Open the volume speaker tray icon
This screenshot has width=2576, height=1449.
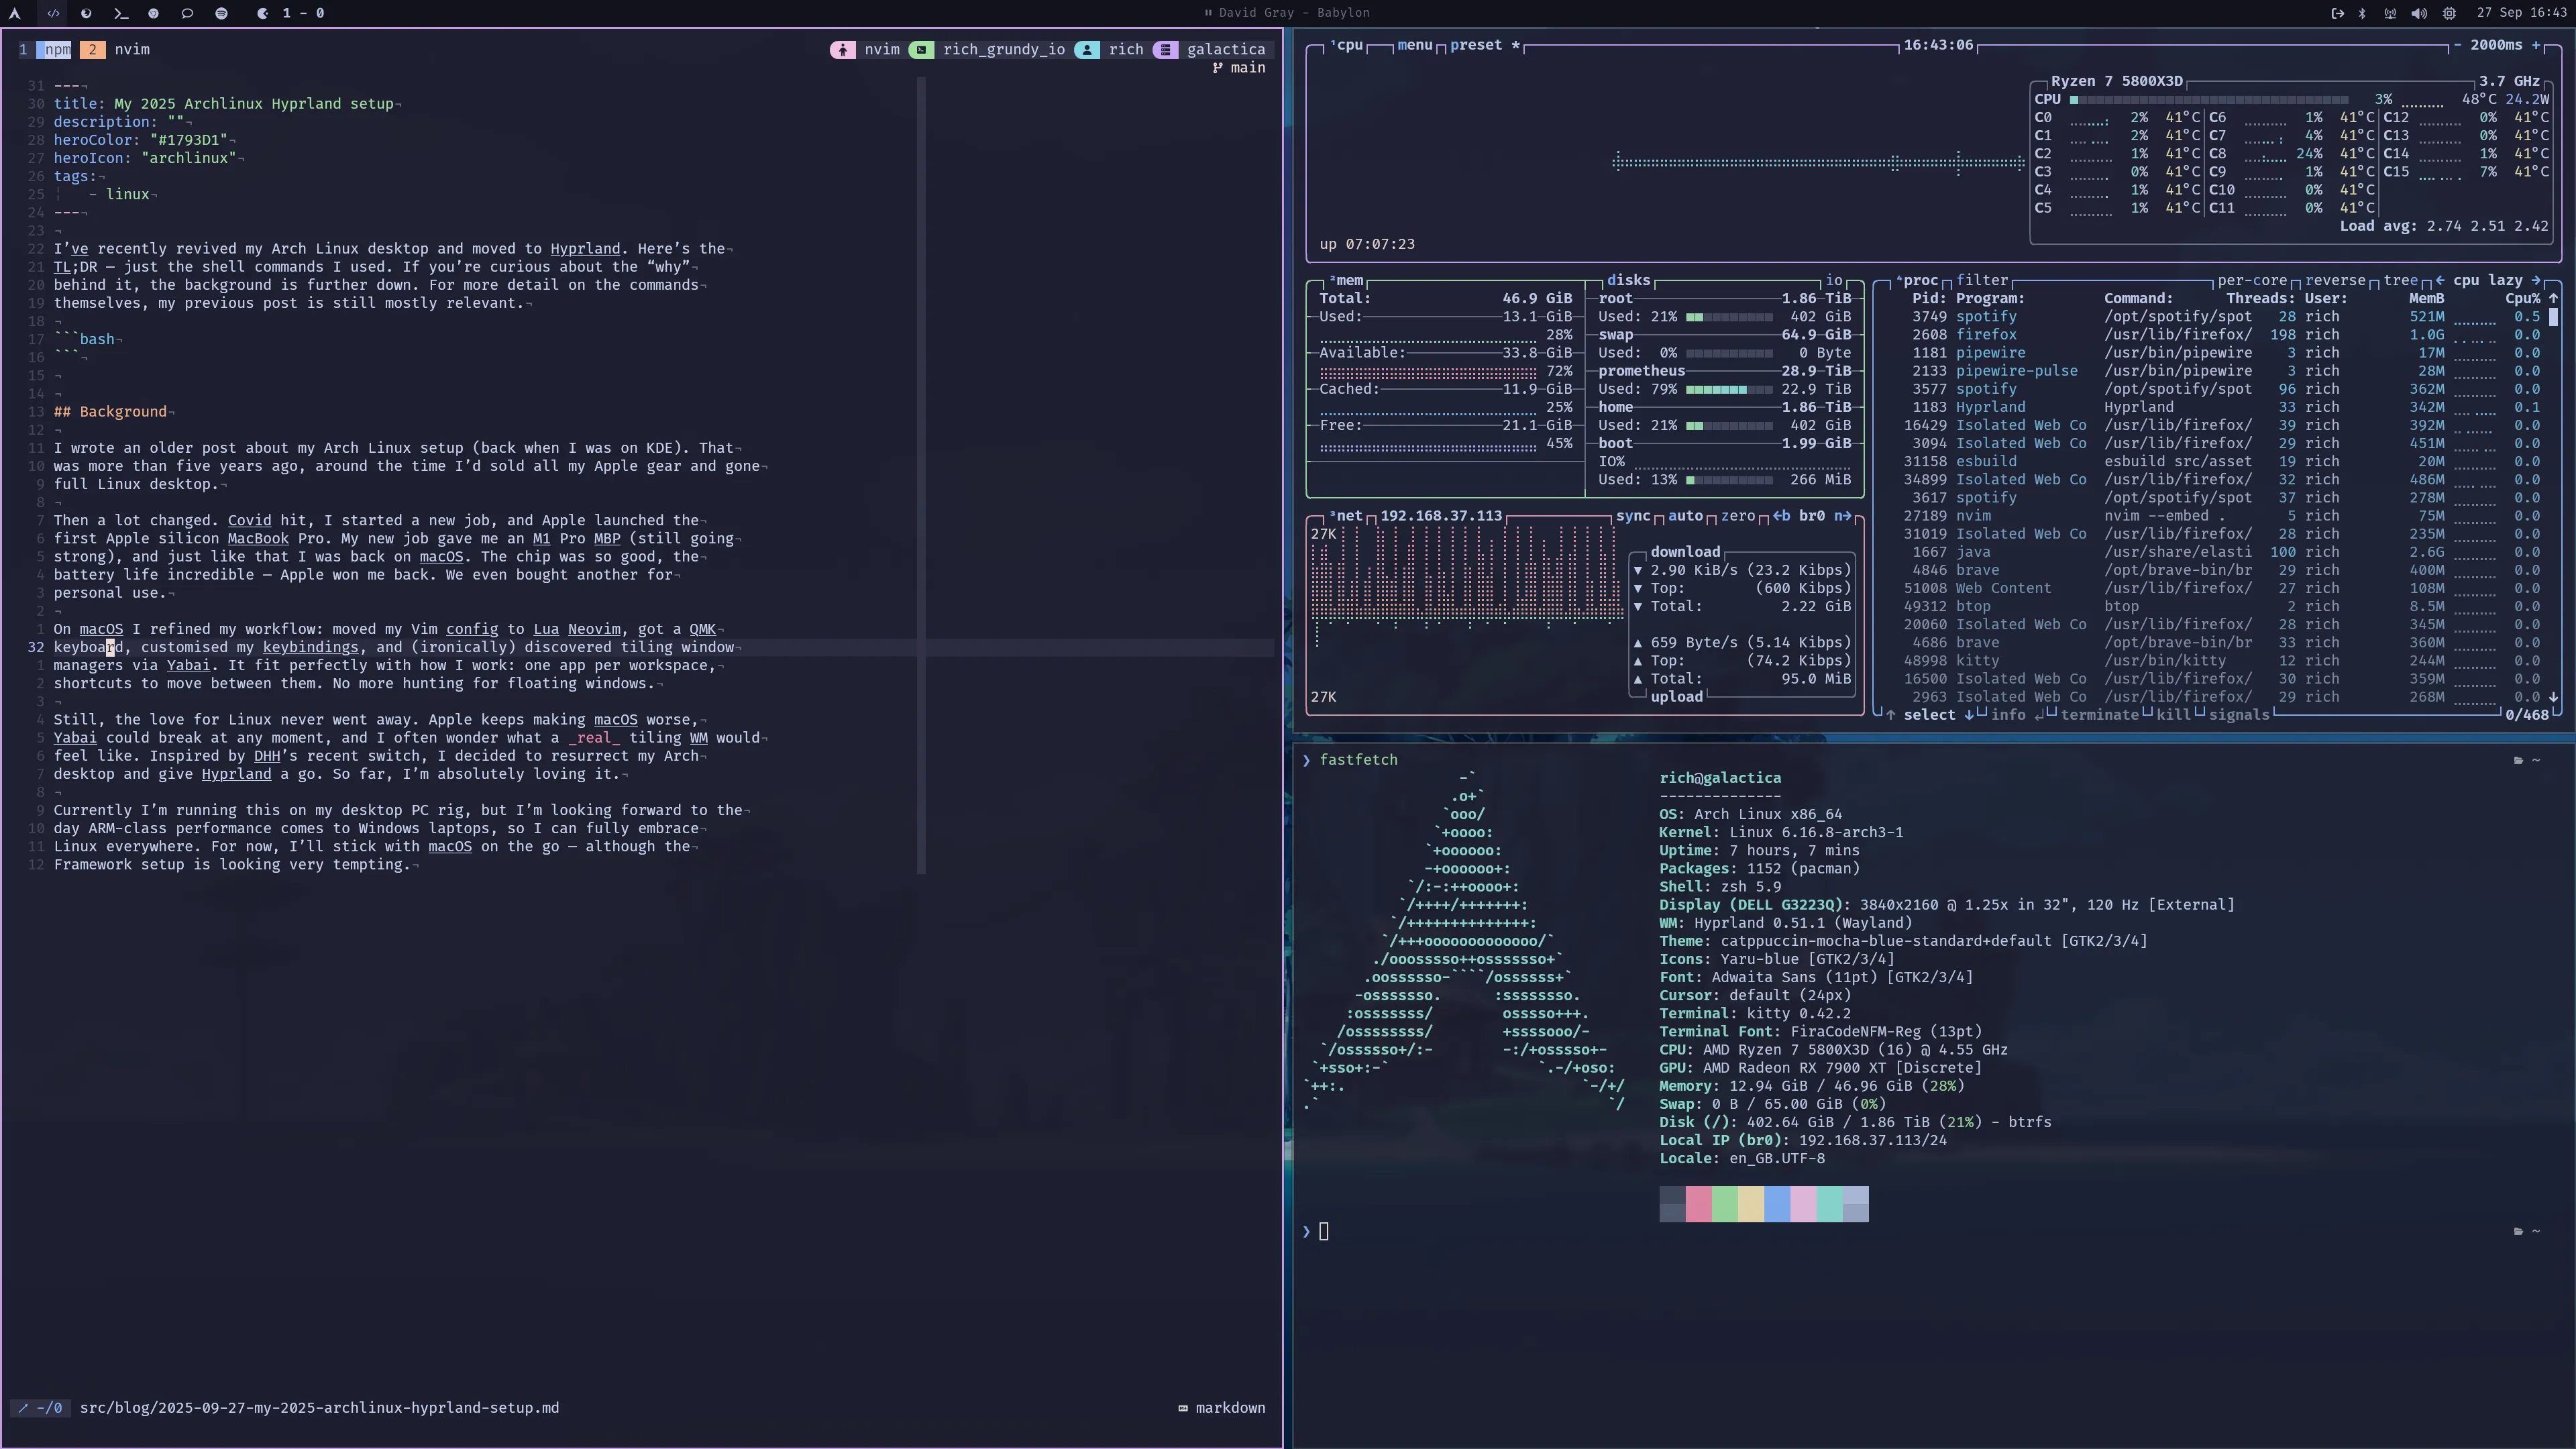2418,13
